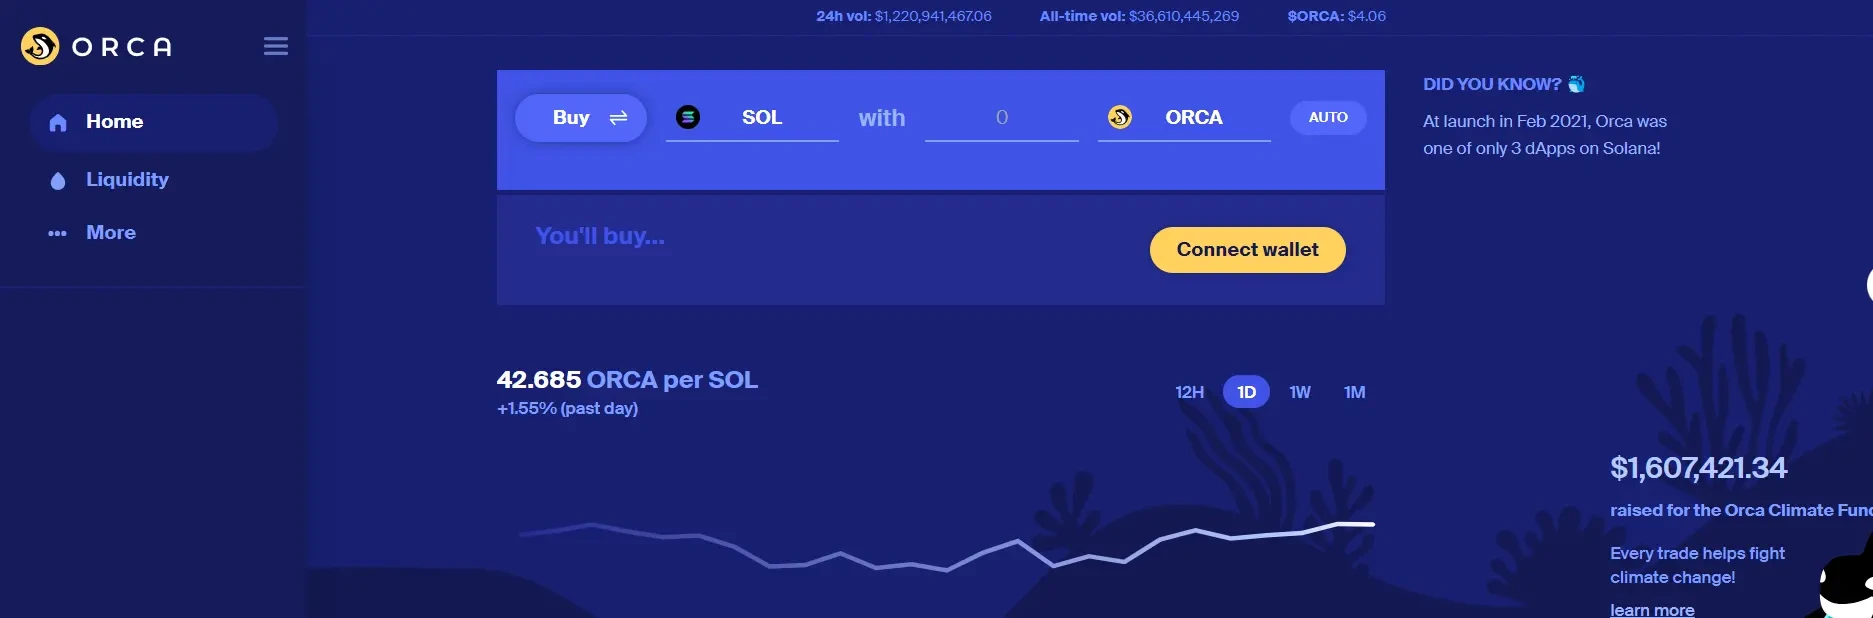Click the globe emoji beside Did You Know
The height and width of the screenshot is (618, 1873).
pos(1577,84)
